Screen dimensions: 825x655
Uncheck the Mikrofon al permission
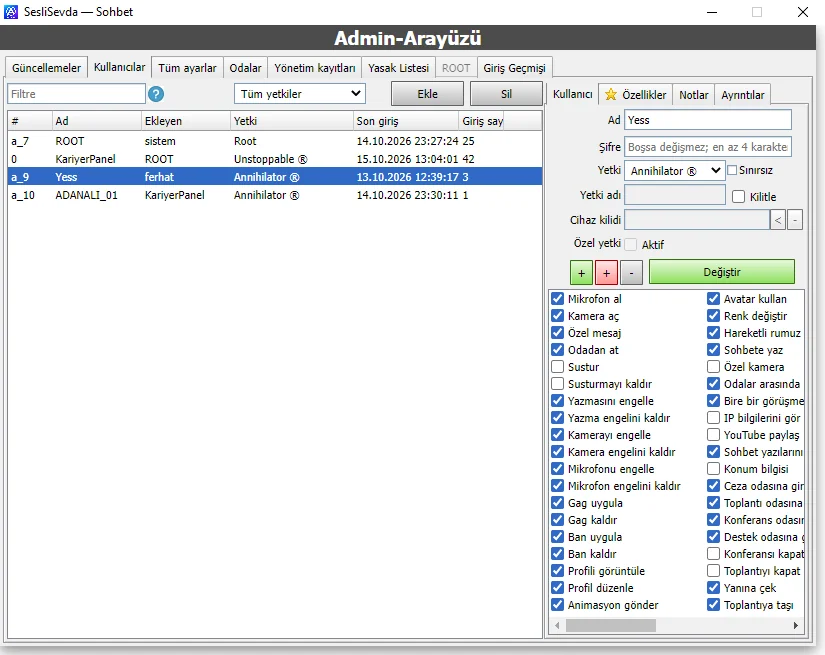point(557,298)
